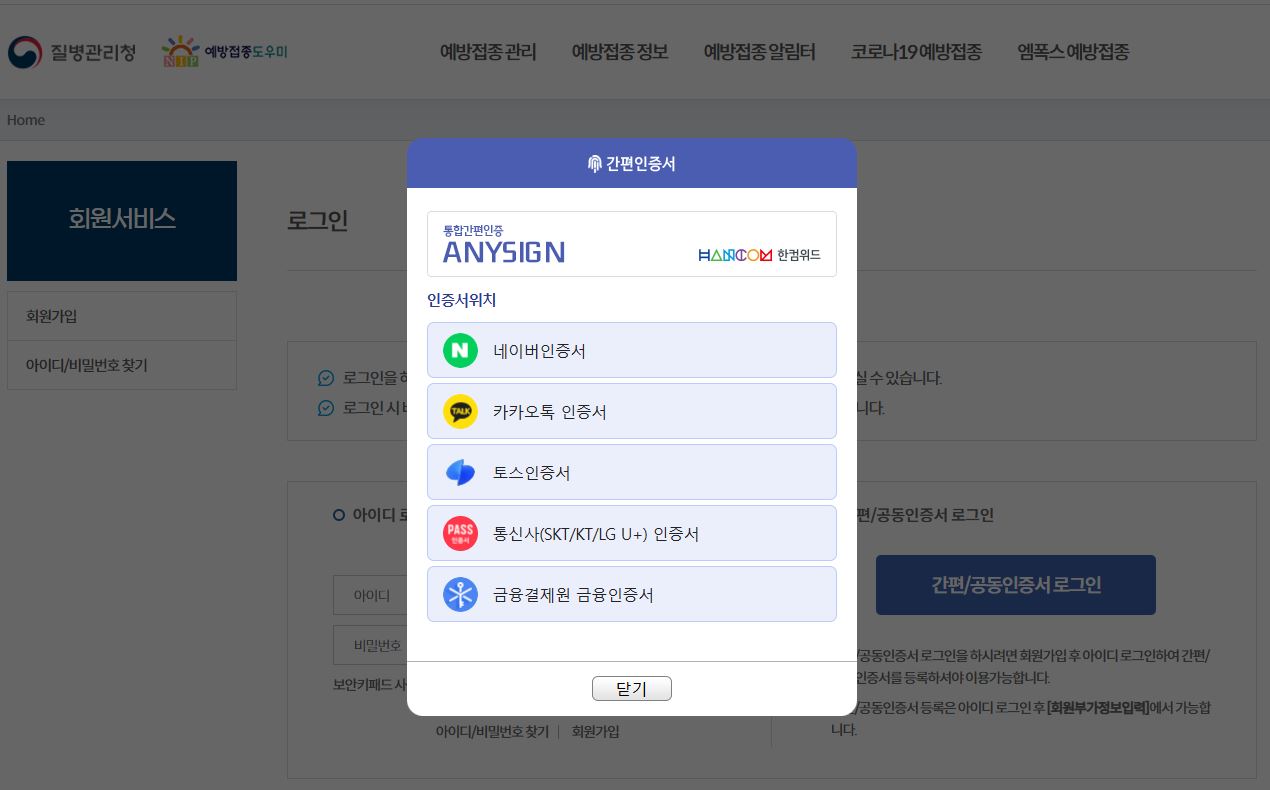
Task: Click the icon beside the 간편인증서 title
Action: pos(594,164)
